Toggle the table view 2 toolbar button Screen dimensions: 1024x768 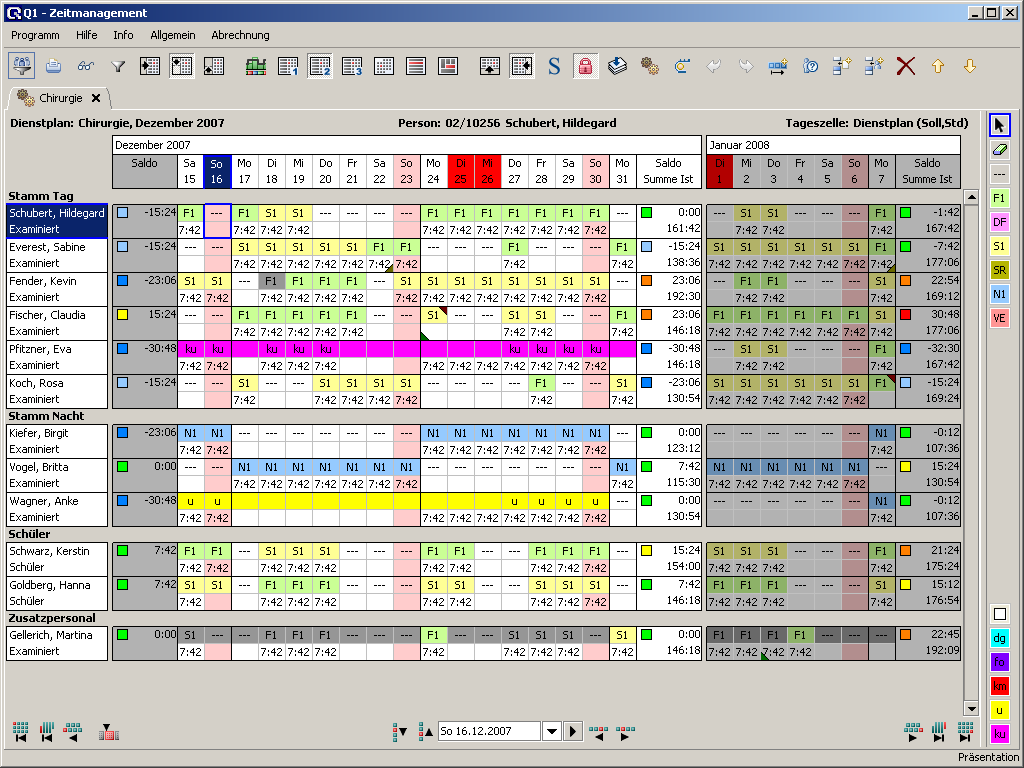320,66
